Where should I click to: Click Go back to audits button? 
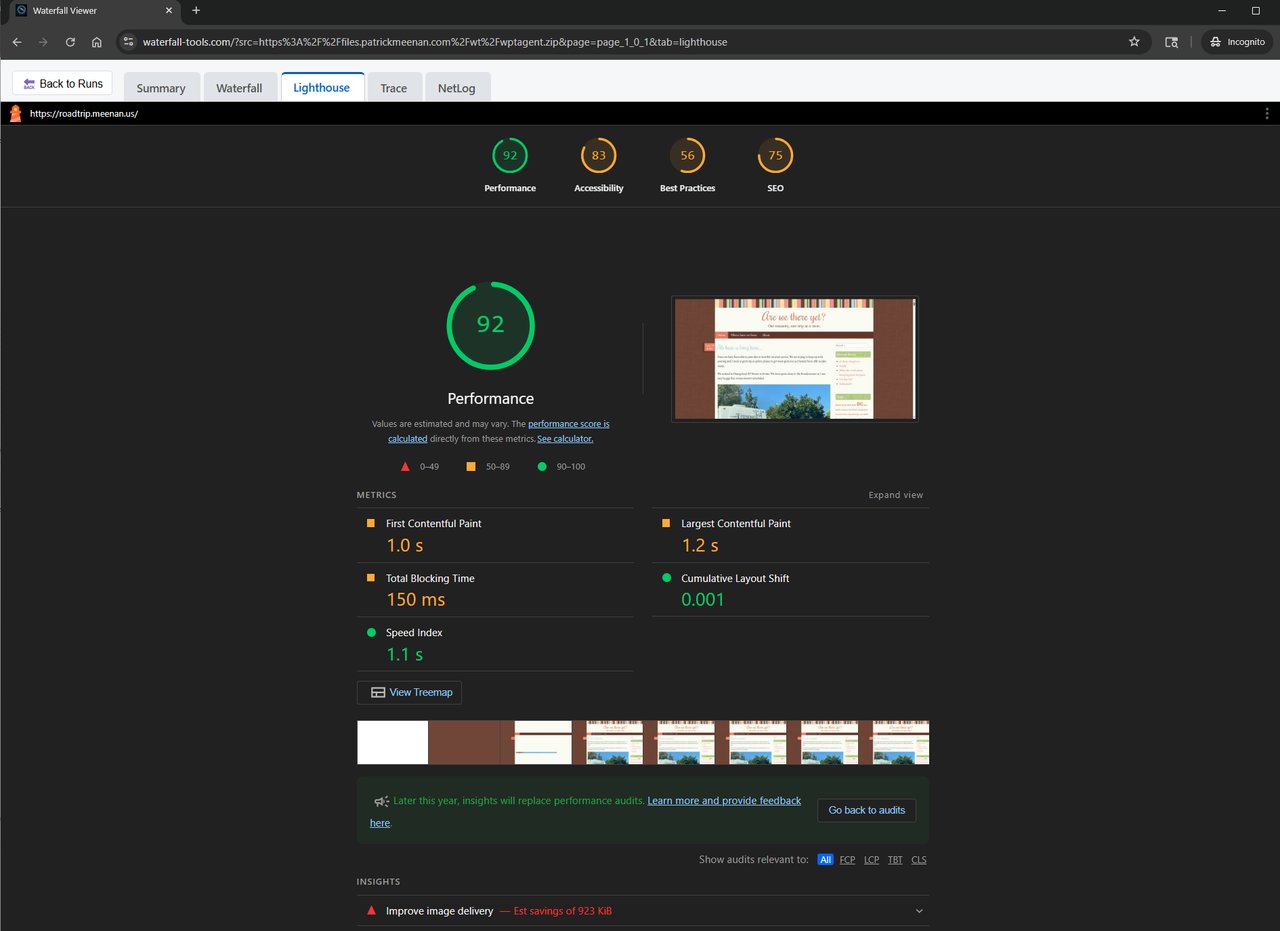[x=866, y=810]
